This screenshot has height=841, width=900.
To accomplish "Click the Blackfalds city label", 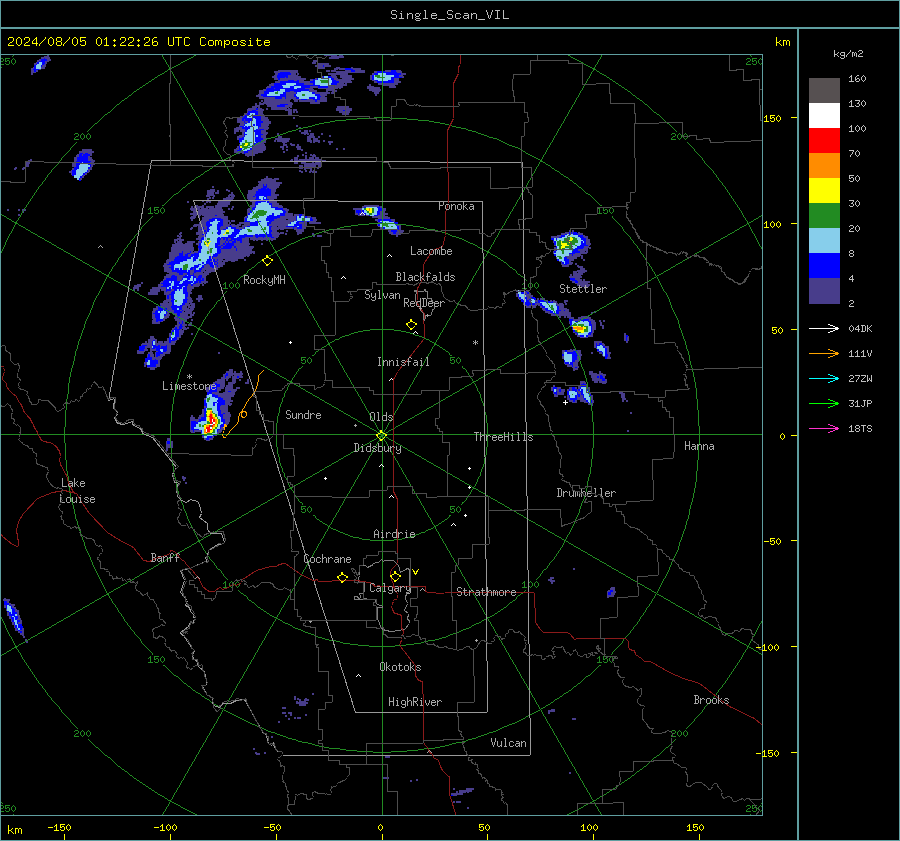I will pos(425,277).
